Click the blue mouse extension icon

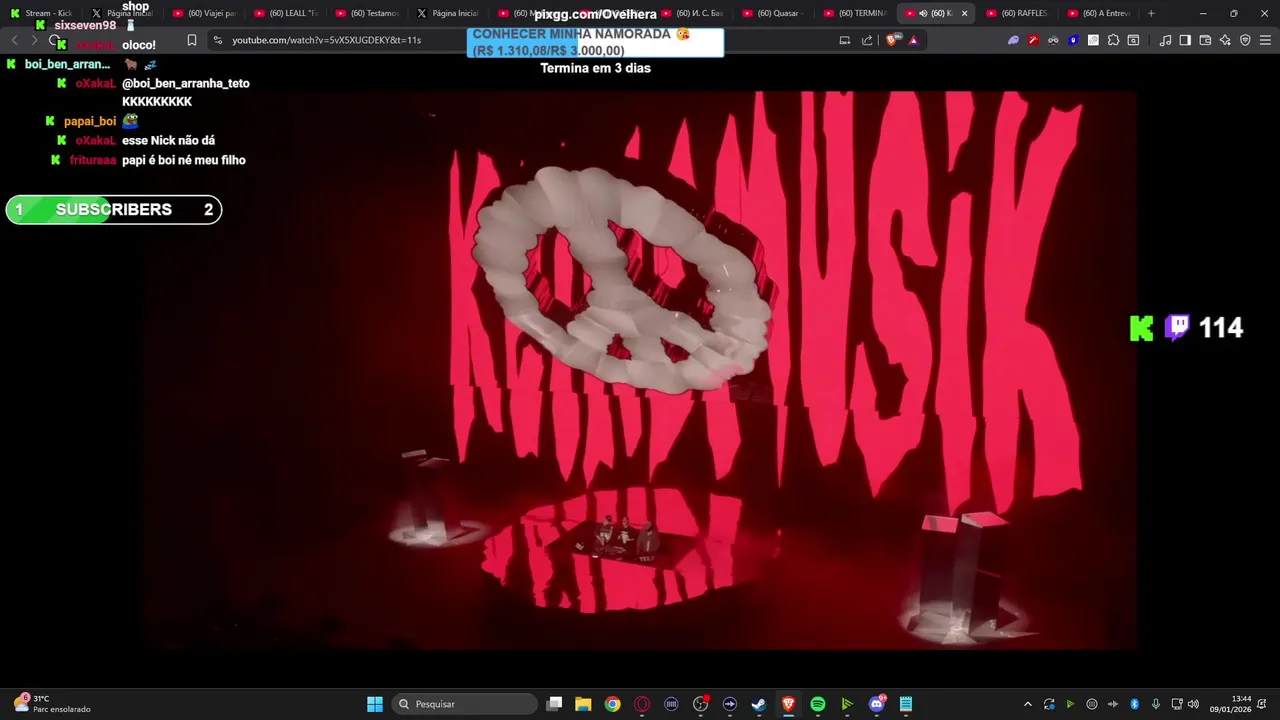(x=1073, y=40)
